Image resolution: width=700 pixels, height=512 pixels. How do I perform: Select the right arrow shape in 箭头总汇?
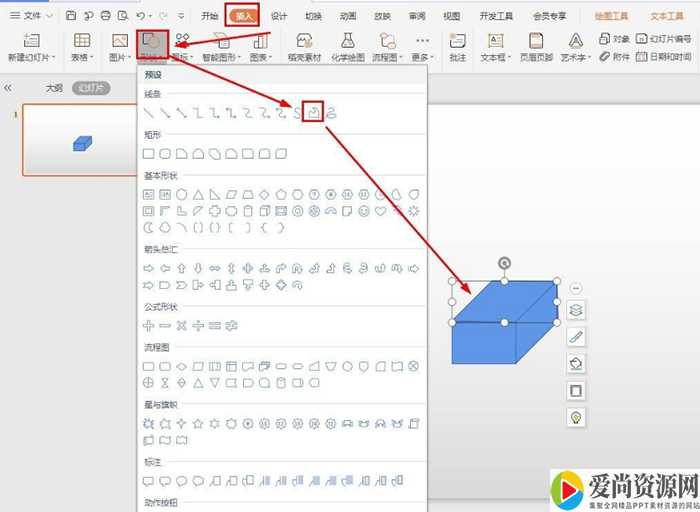(149, 268)
